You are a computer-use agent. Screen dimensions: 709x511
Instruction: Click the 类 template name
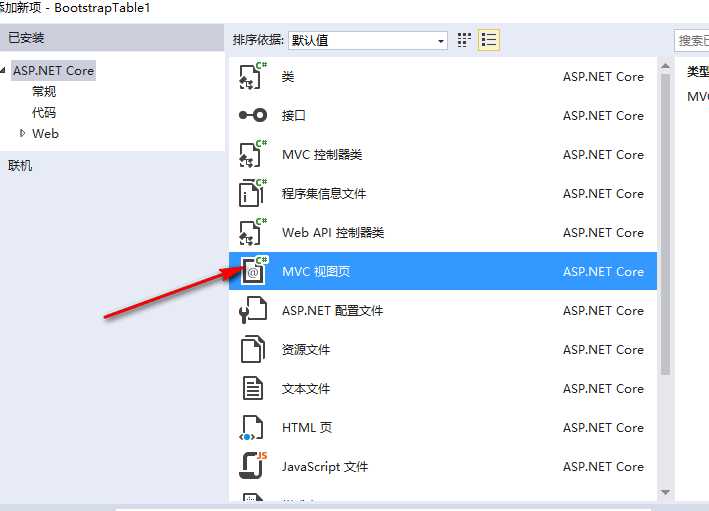[288, 76]
